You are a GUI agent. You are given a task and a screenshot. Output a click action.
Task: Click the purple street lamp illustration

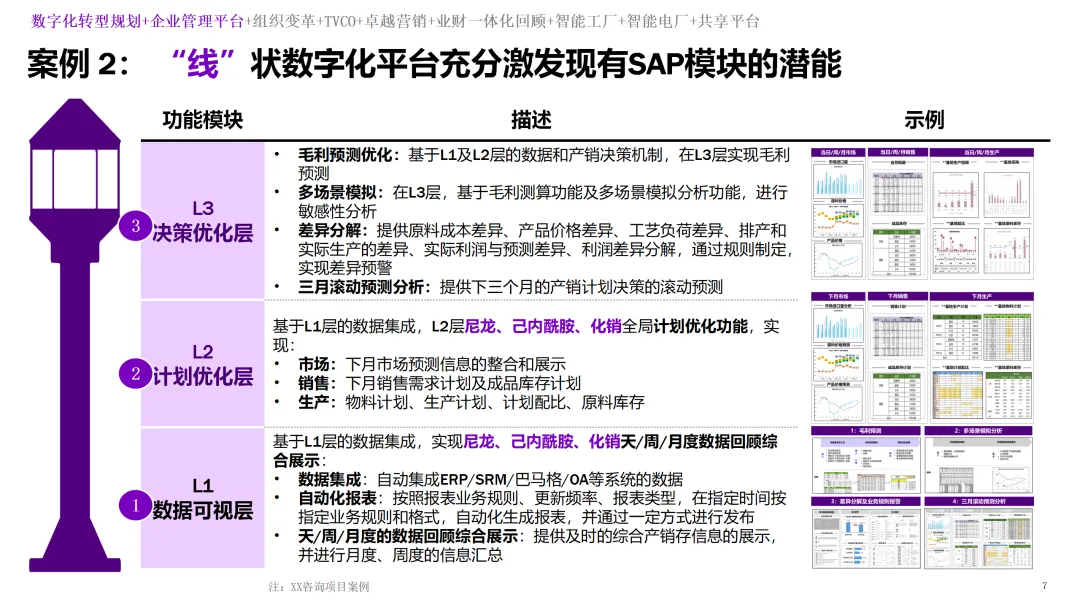coord(74,335)
